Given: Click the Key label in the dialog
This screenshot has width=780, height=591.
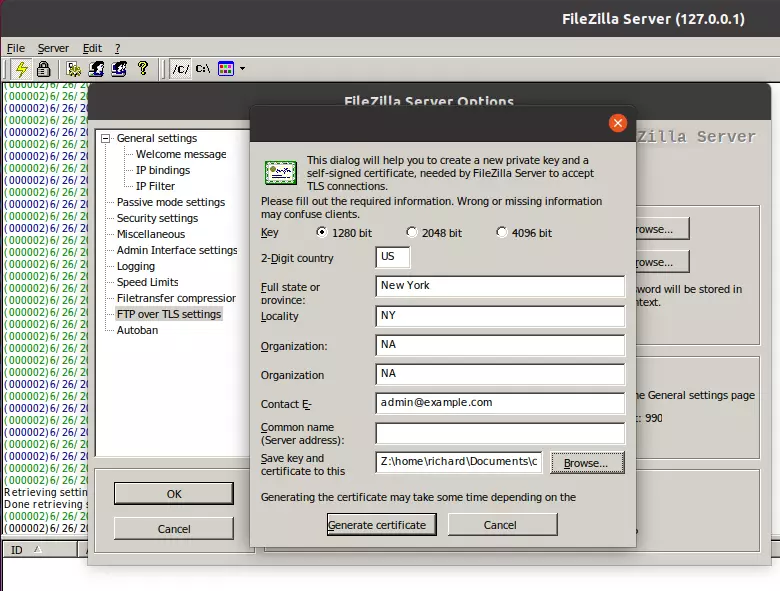Looking at the screenshot, I should click(x=269, y=232).
